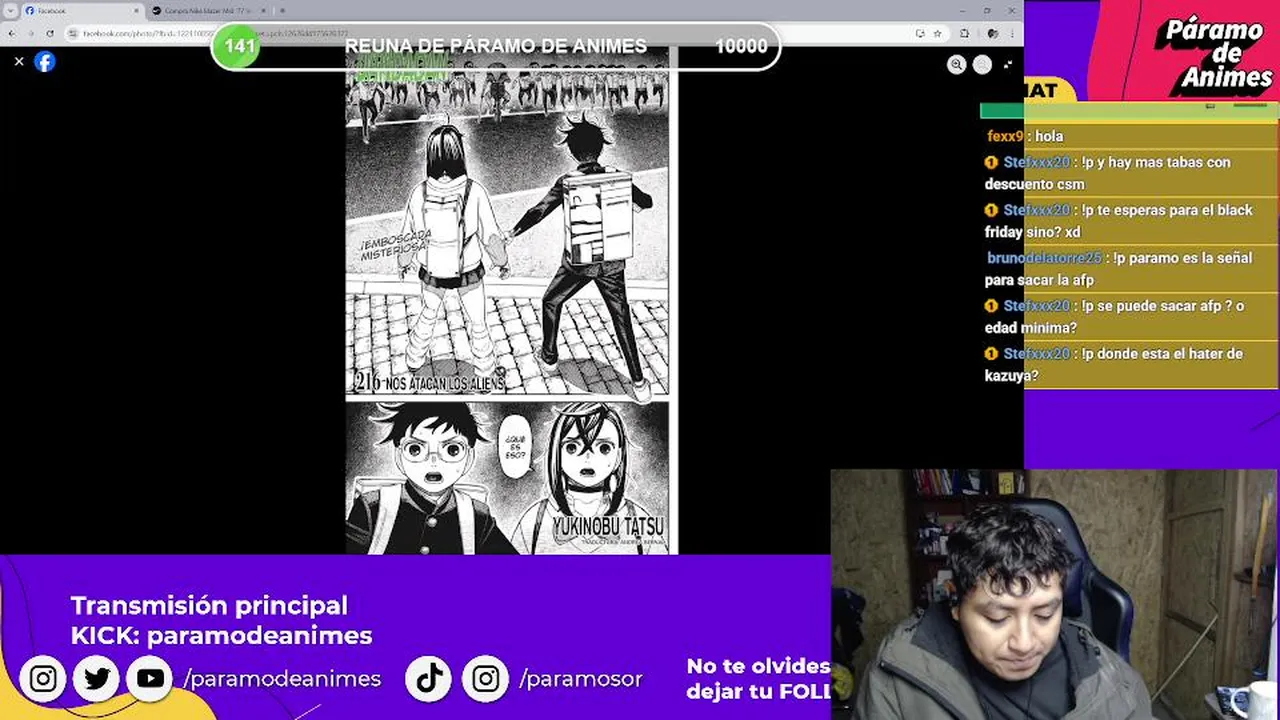Zoom out of the Facebook photo
Image resolution: width=1280 pixels, height=720 pixels.
[x=982, y=64]
